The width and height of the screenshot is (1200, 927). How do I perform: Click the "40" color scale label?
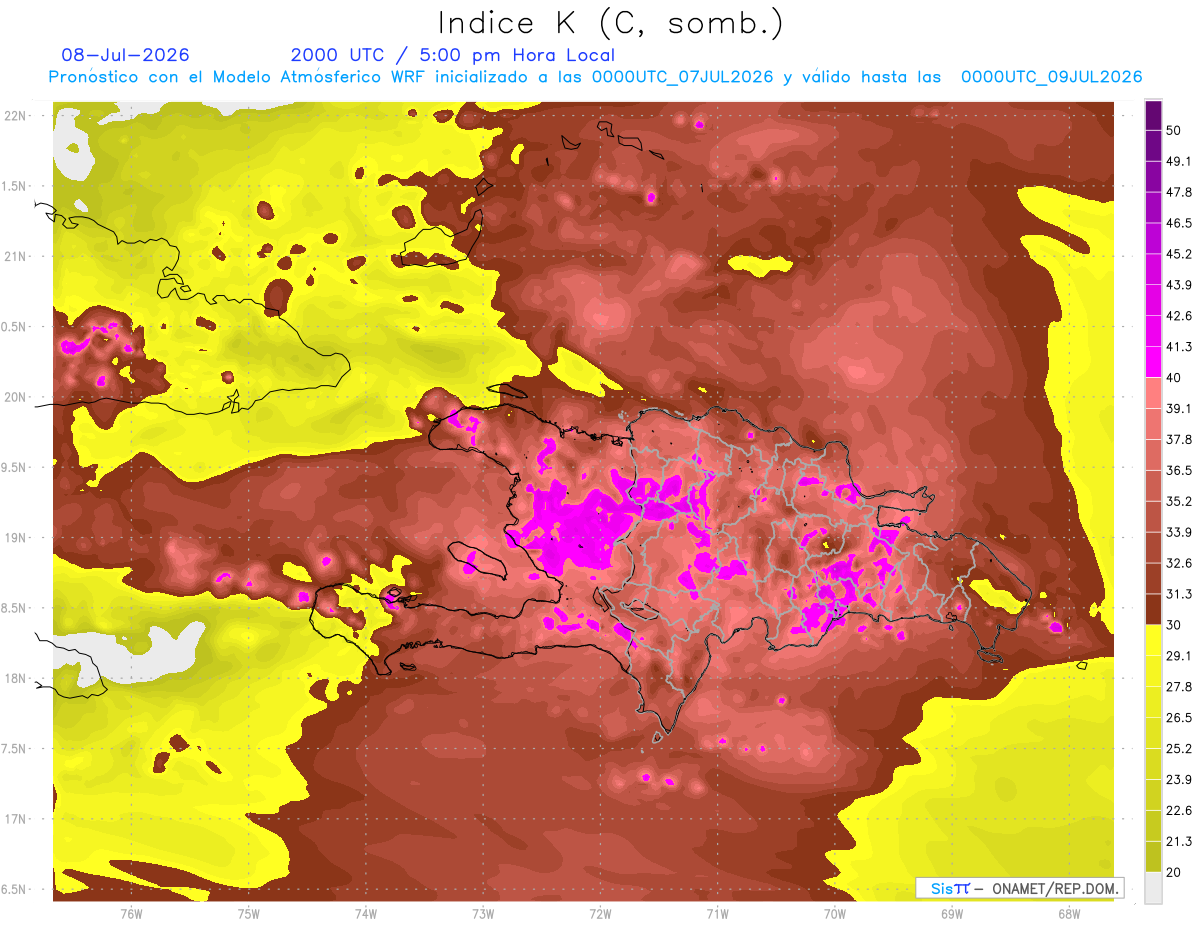coord(1174,378)
